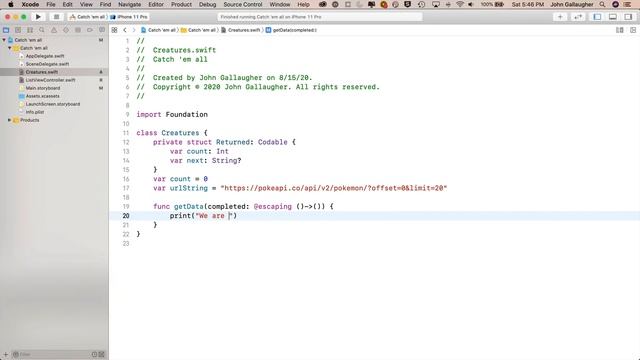Toggle recent files filter at navigator bottom
Viewport: 640px width, 360px height.
click(x=94, y=354)
